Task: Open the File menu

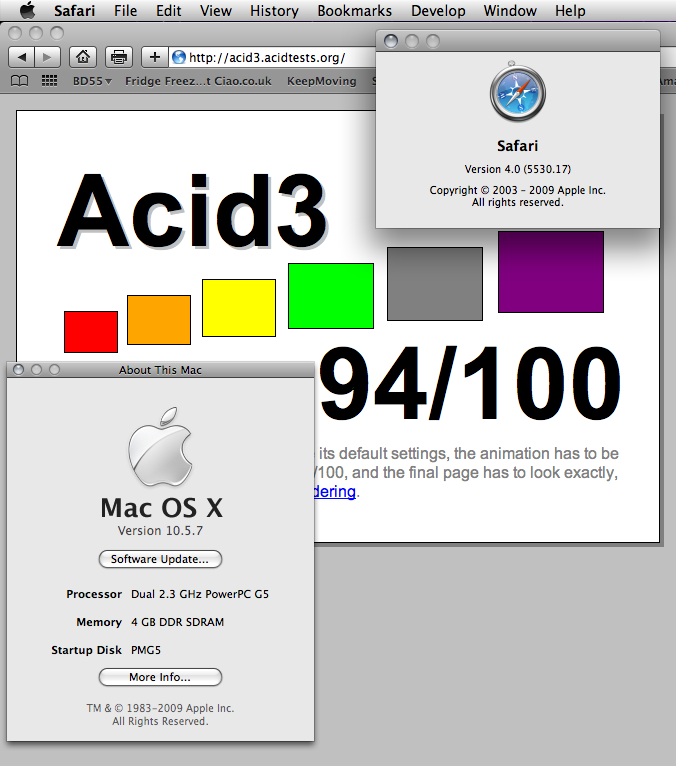Action: click(x=126, y=11)
